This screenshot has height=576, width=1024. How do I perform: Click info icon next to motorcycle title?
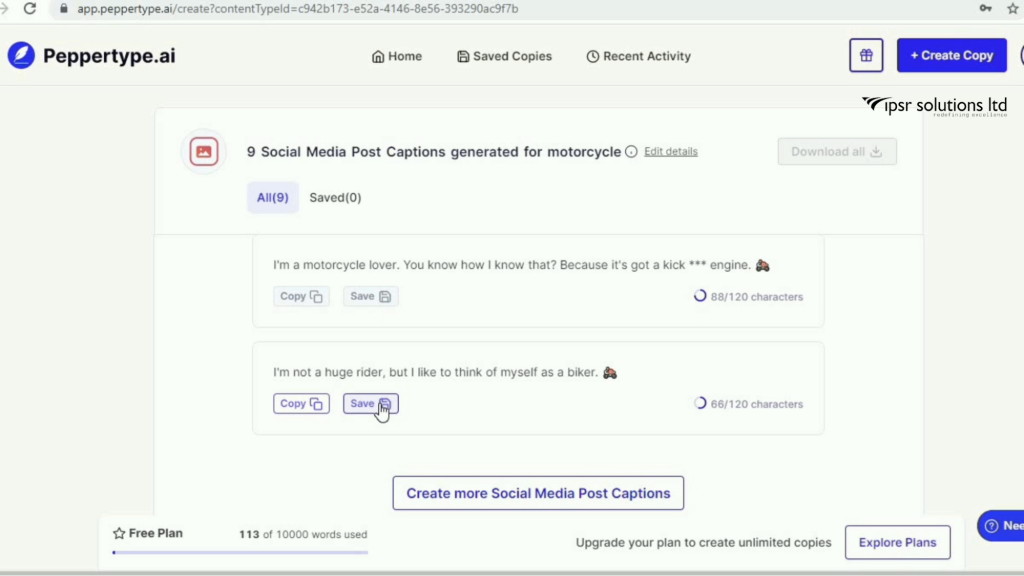tap(631, 152)
